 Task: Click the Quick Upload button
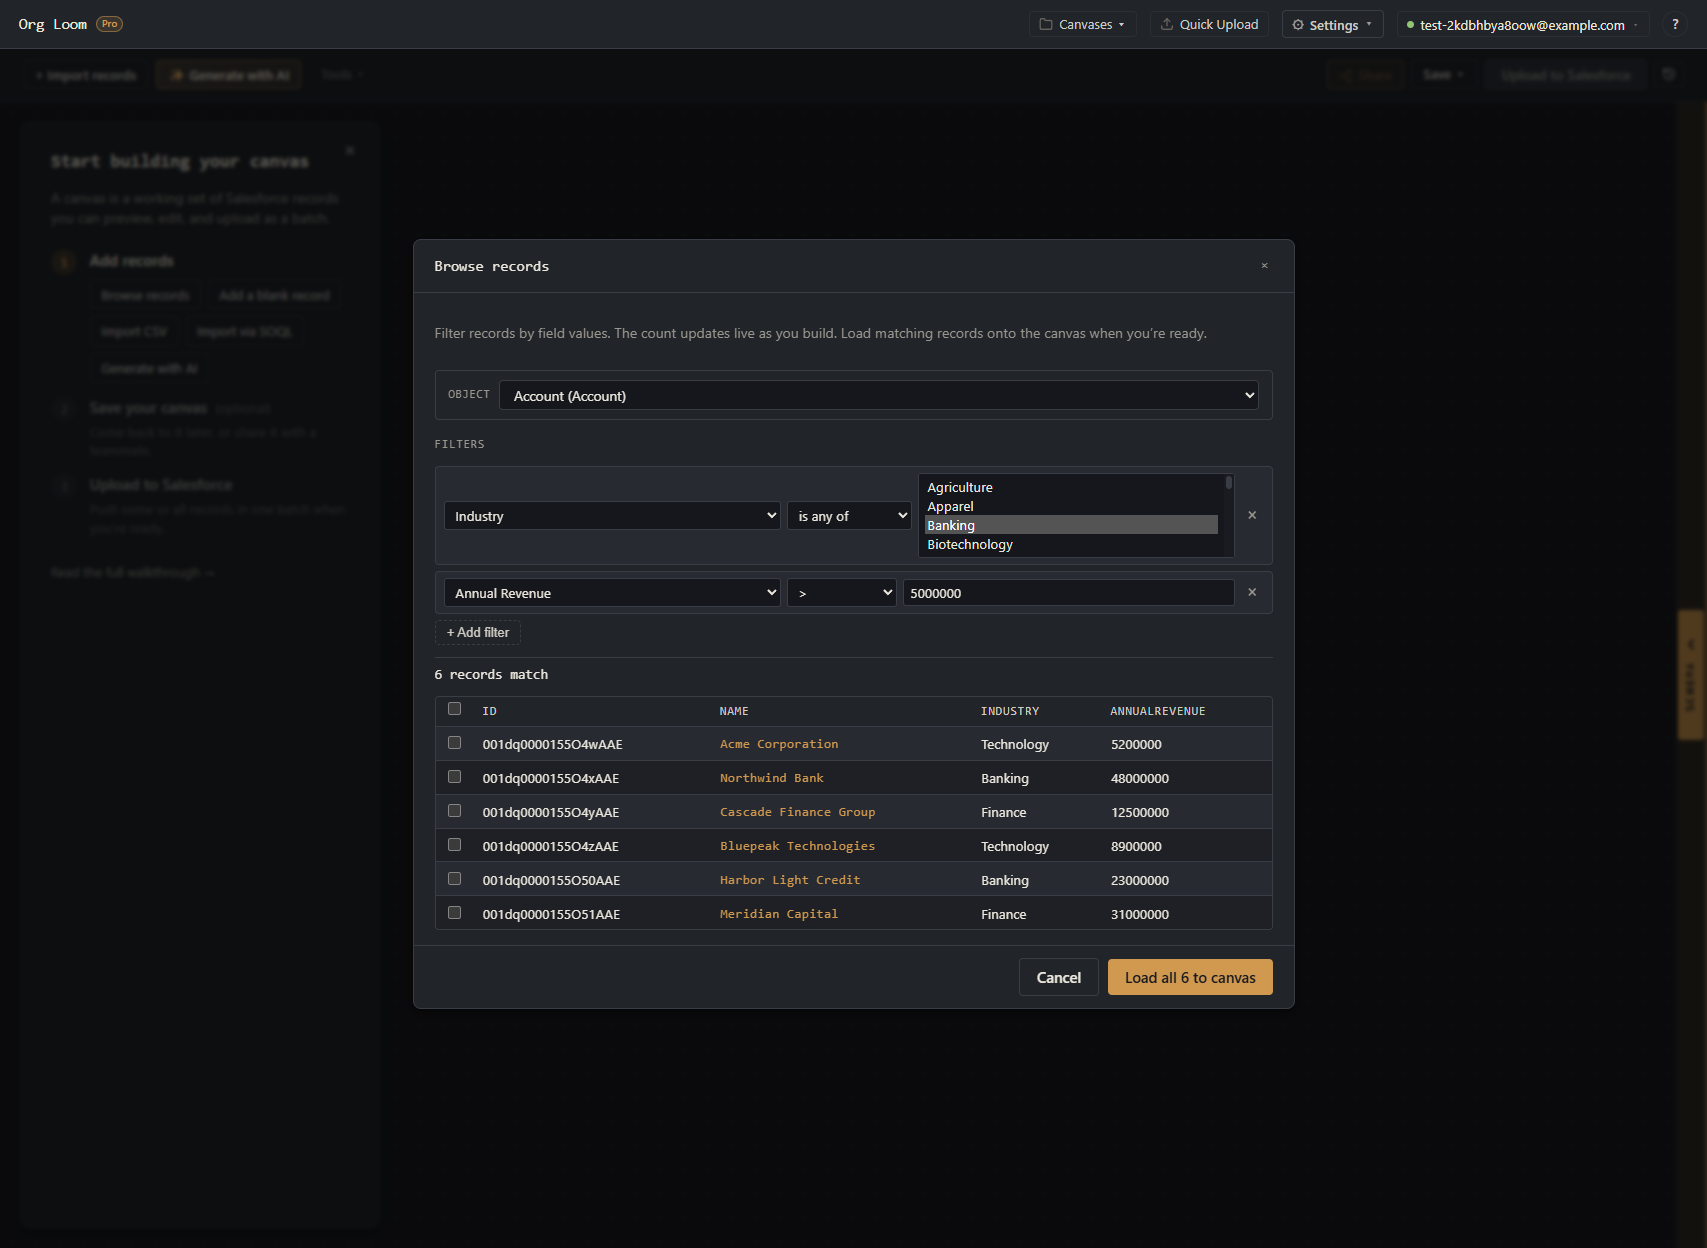(1209, 24)
